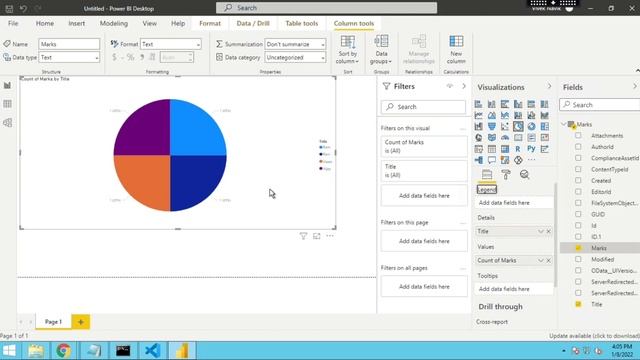
Task: Open the Format paint roller pane
Action: (x=506, y=175)
